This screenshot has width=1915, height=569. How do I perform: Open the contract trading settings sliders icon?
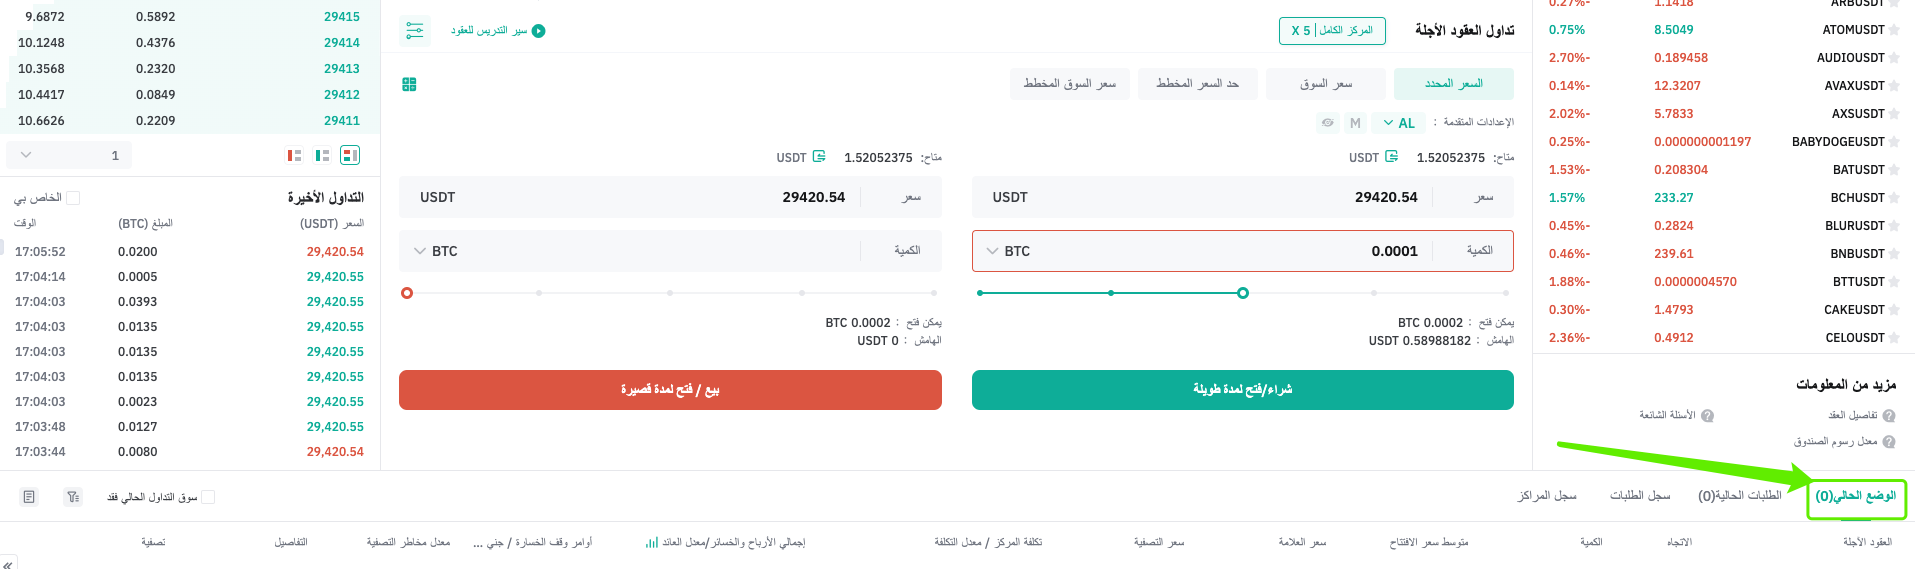[x=415, y=31]
